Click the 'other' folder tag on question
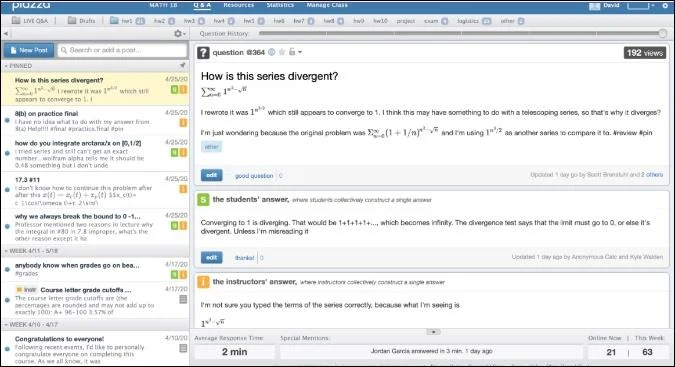675x367 pixels. click(211, 147)
